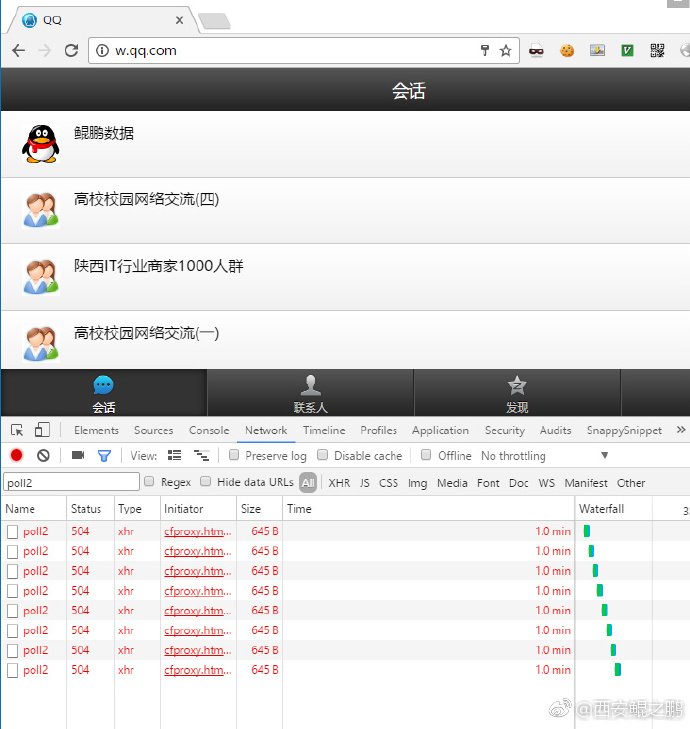Click the browser forward arrow

(44, 50)
